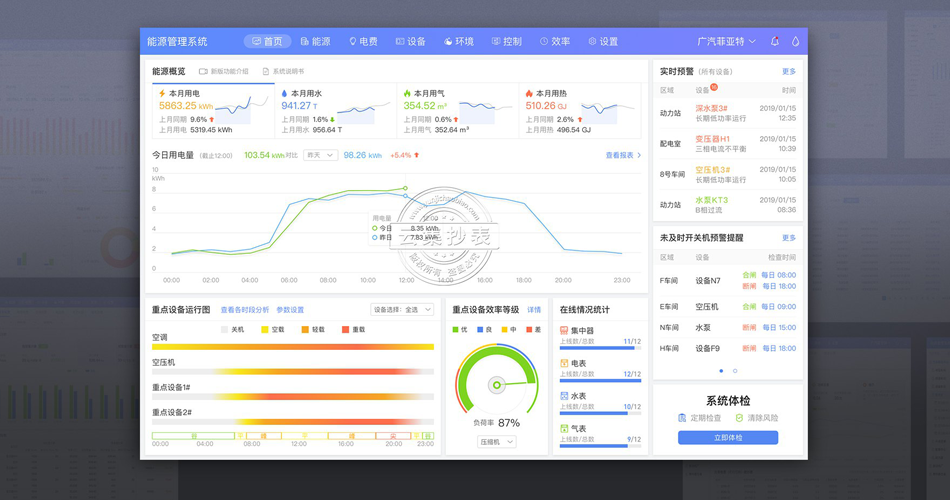Click the 空调 running status bar
950x500 pixels.
(x=293, y=347)
